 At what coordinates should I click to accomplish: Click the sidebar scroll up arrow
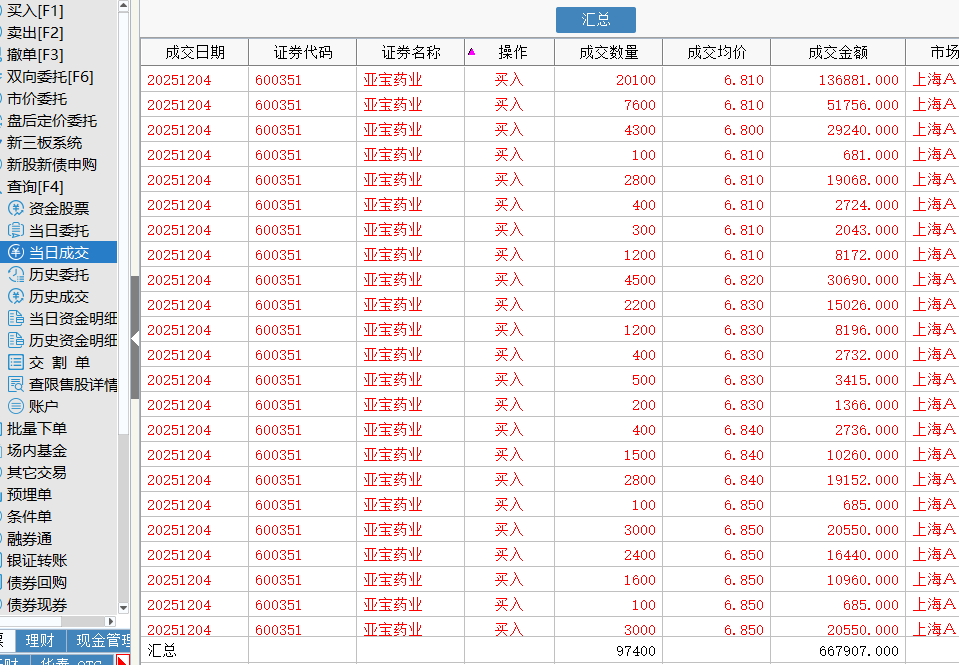pos(124,6)
